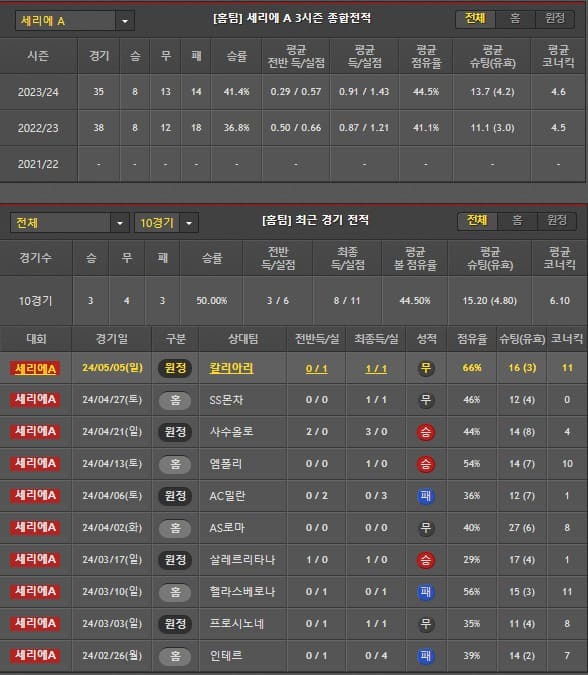Viewport: 588px width, 675px height.
Task: Click the 세리에A badge on 24/04/21 row
Action: click(x=36, y=432)
